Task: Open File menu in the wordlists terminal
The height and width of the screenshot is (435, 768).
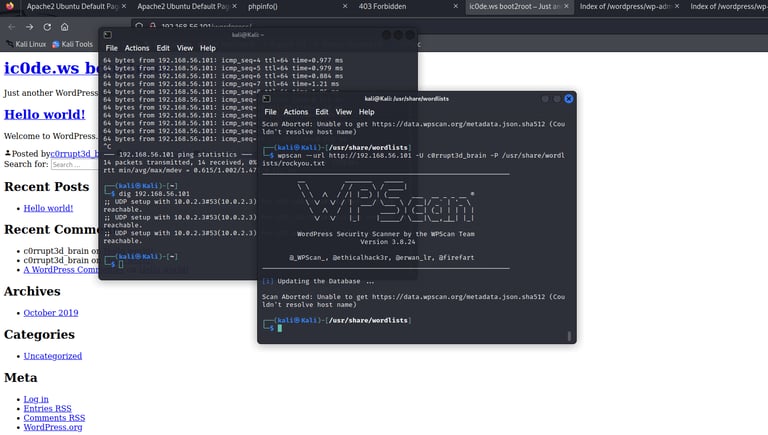Action: coord(270,112)
